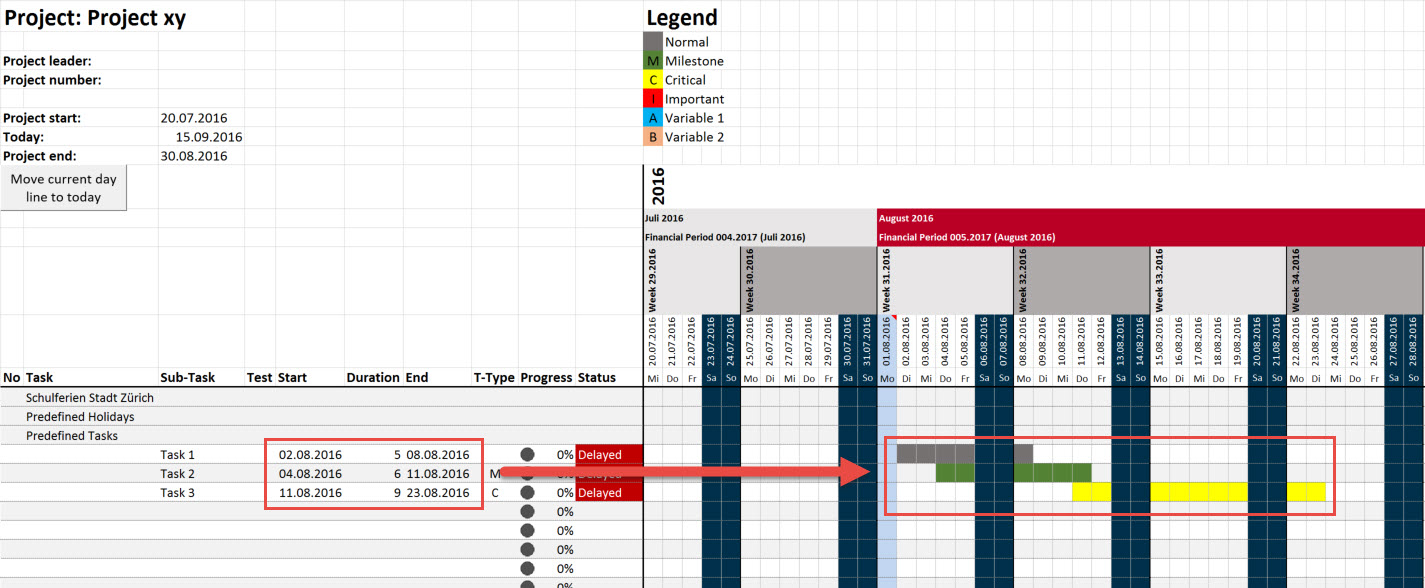Click the Project: Project xy title cell
1425x588 pixels.
click(95, 18)
